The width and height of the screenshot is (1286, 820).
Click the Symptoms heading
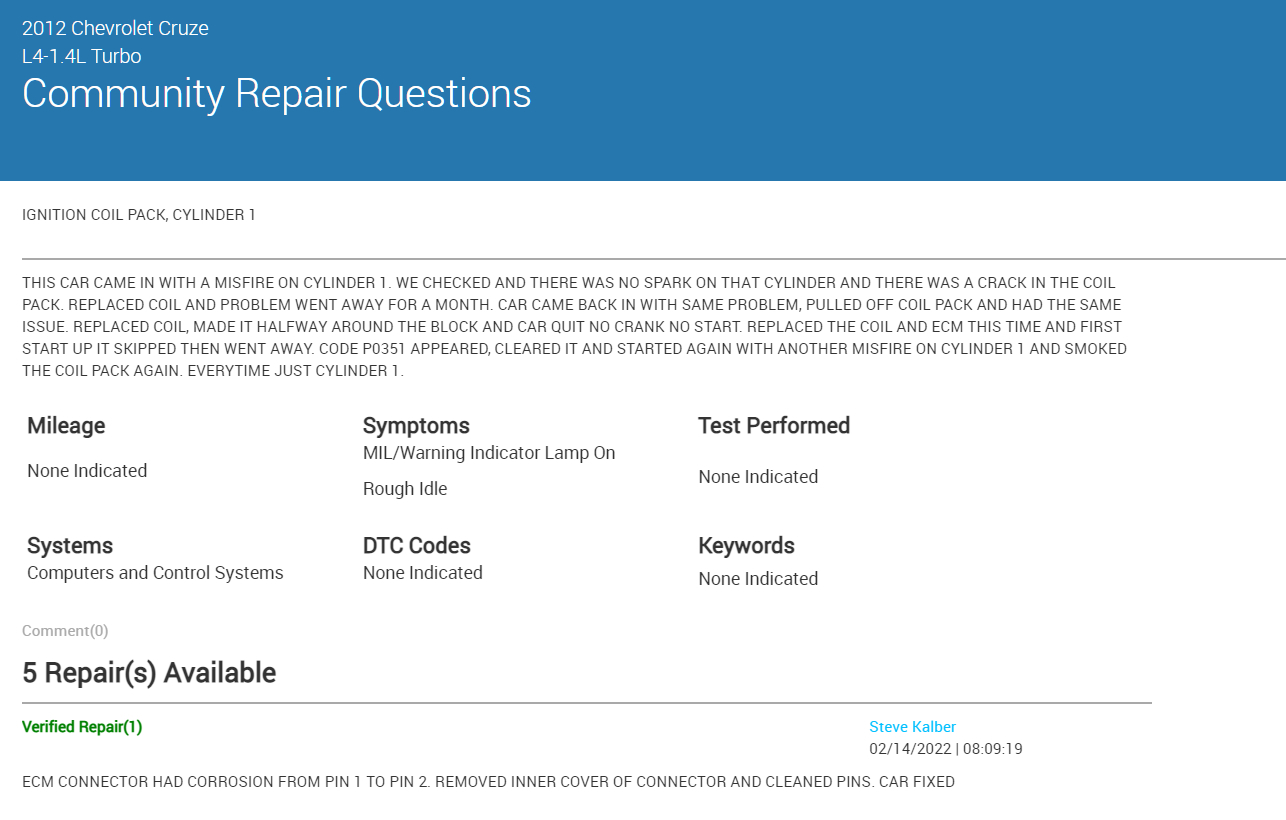point(416,426)
